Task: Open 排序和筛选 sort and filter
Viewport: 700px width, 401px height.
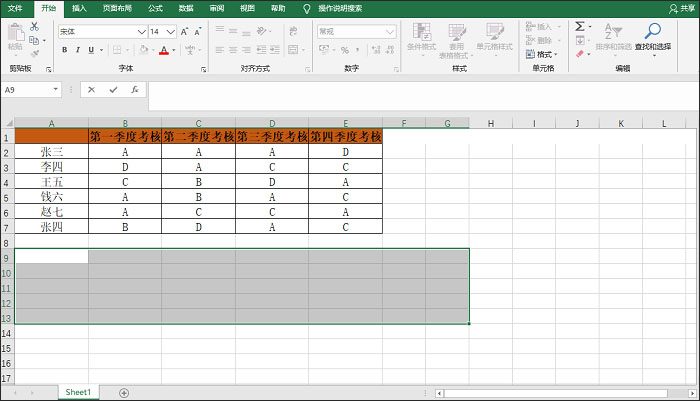Action: point(613,38)
